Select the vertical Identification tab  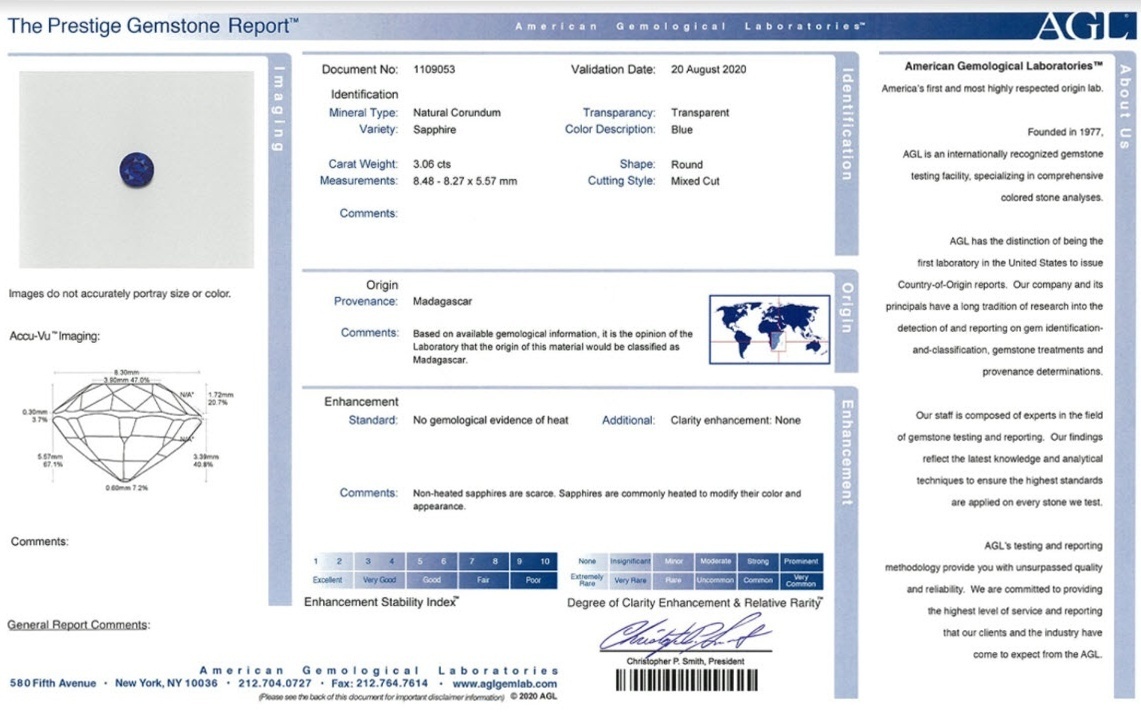[x=847, y=124]
